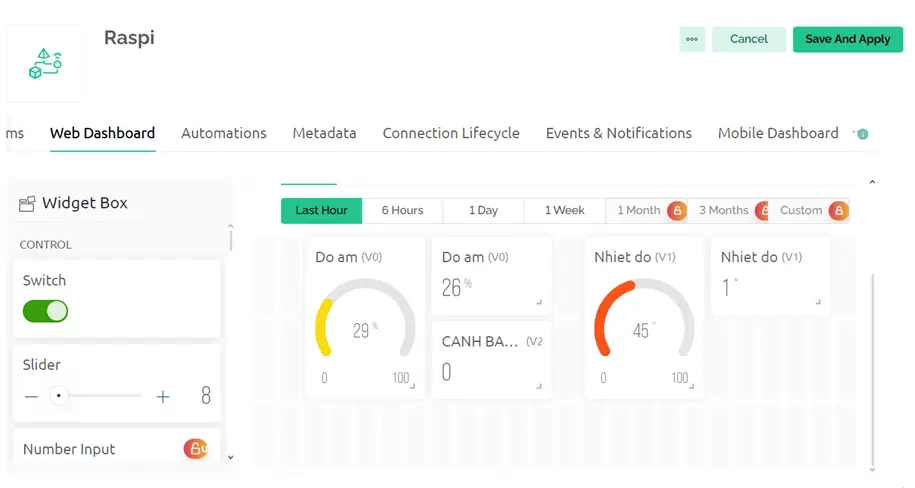Open the Events & Notifications tab
915x488 pixels.
click(x=618, y=133)
